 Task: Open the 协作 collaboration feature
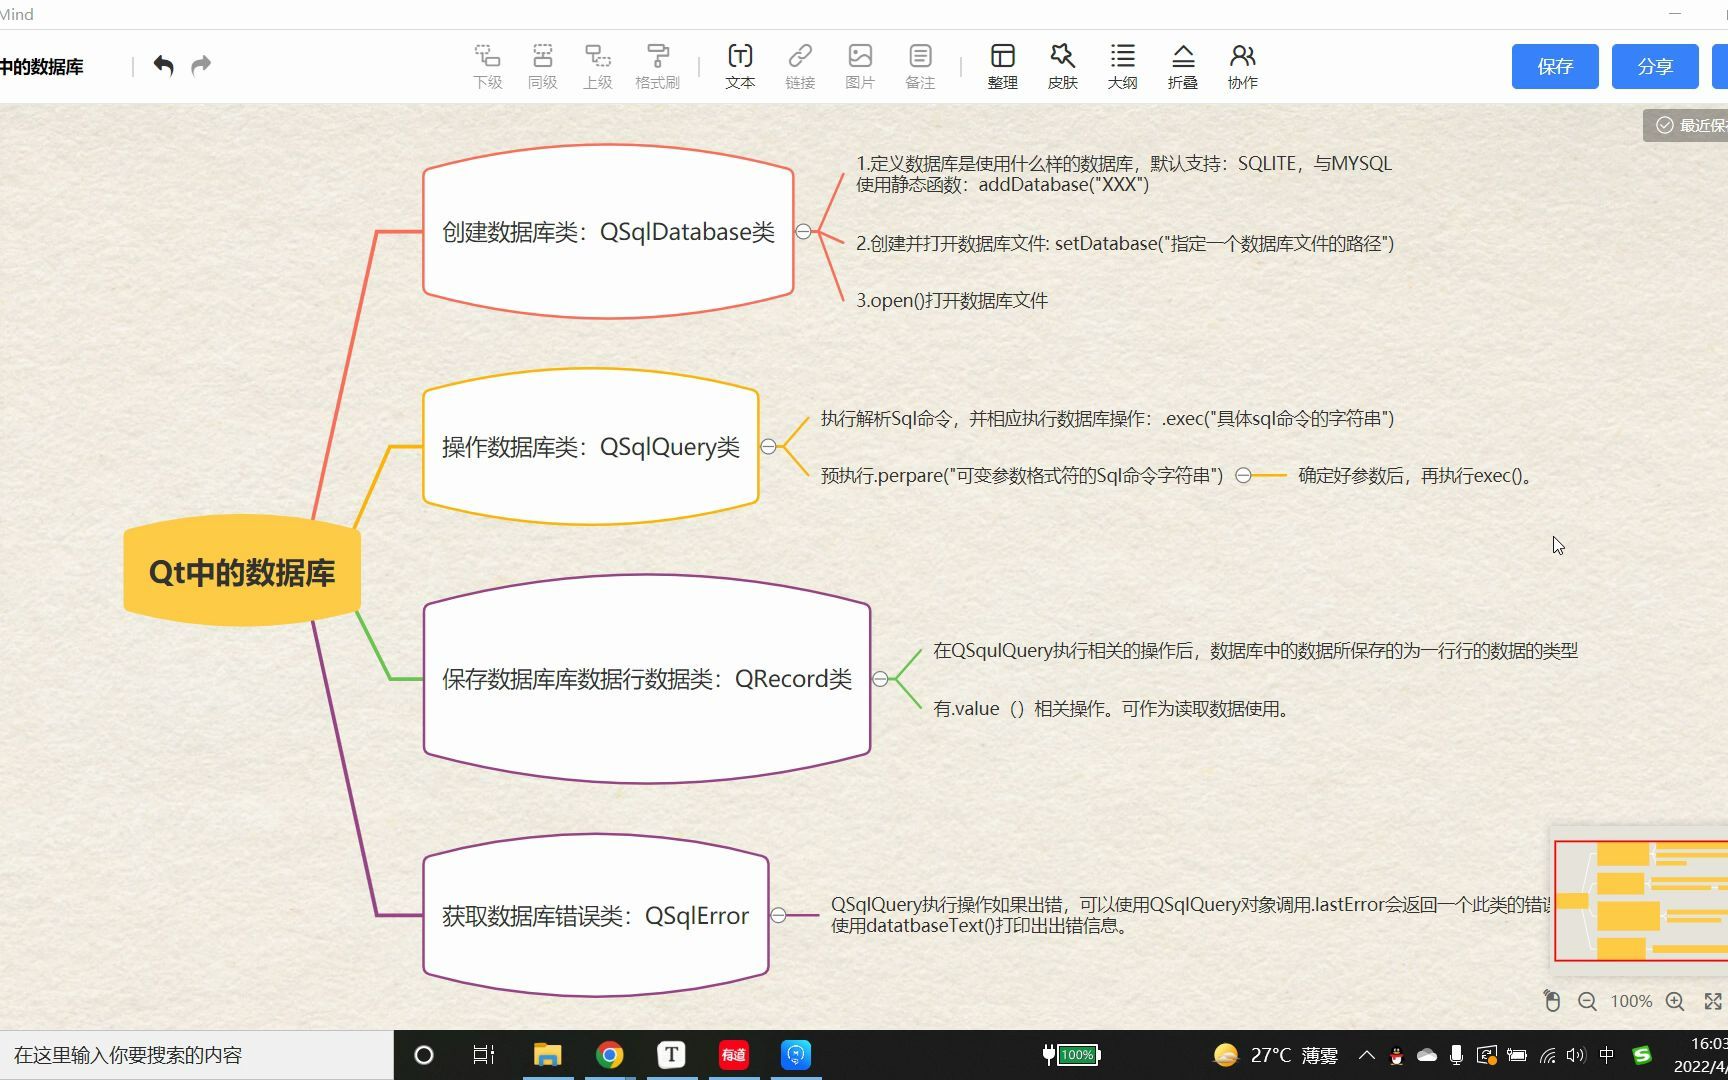(x=1242, y=65)
